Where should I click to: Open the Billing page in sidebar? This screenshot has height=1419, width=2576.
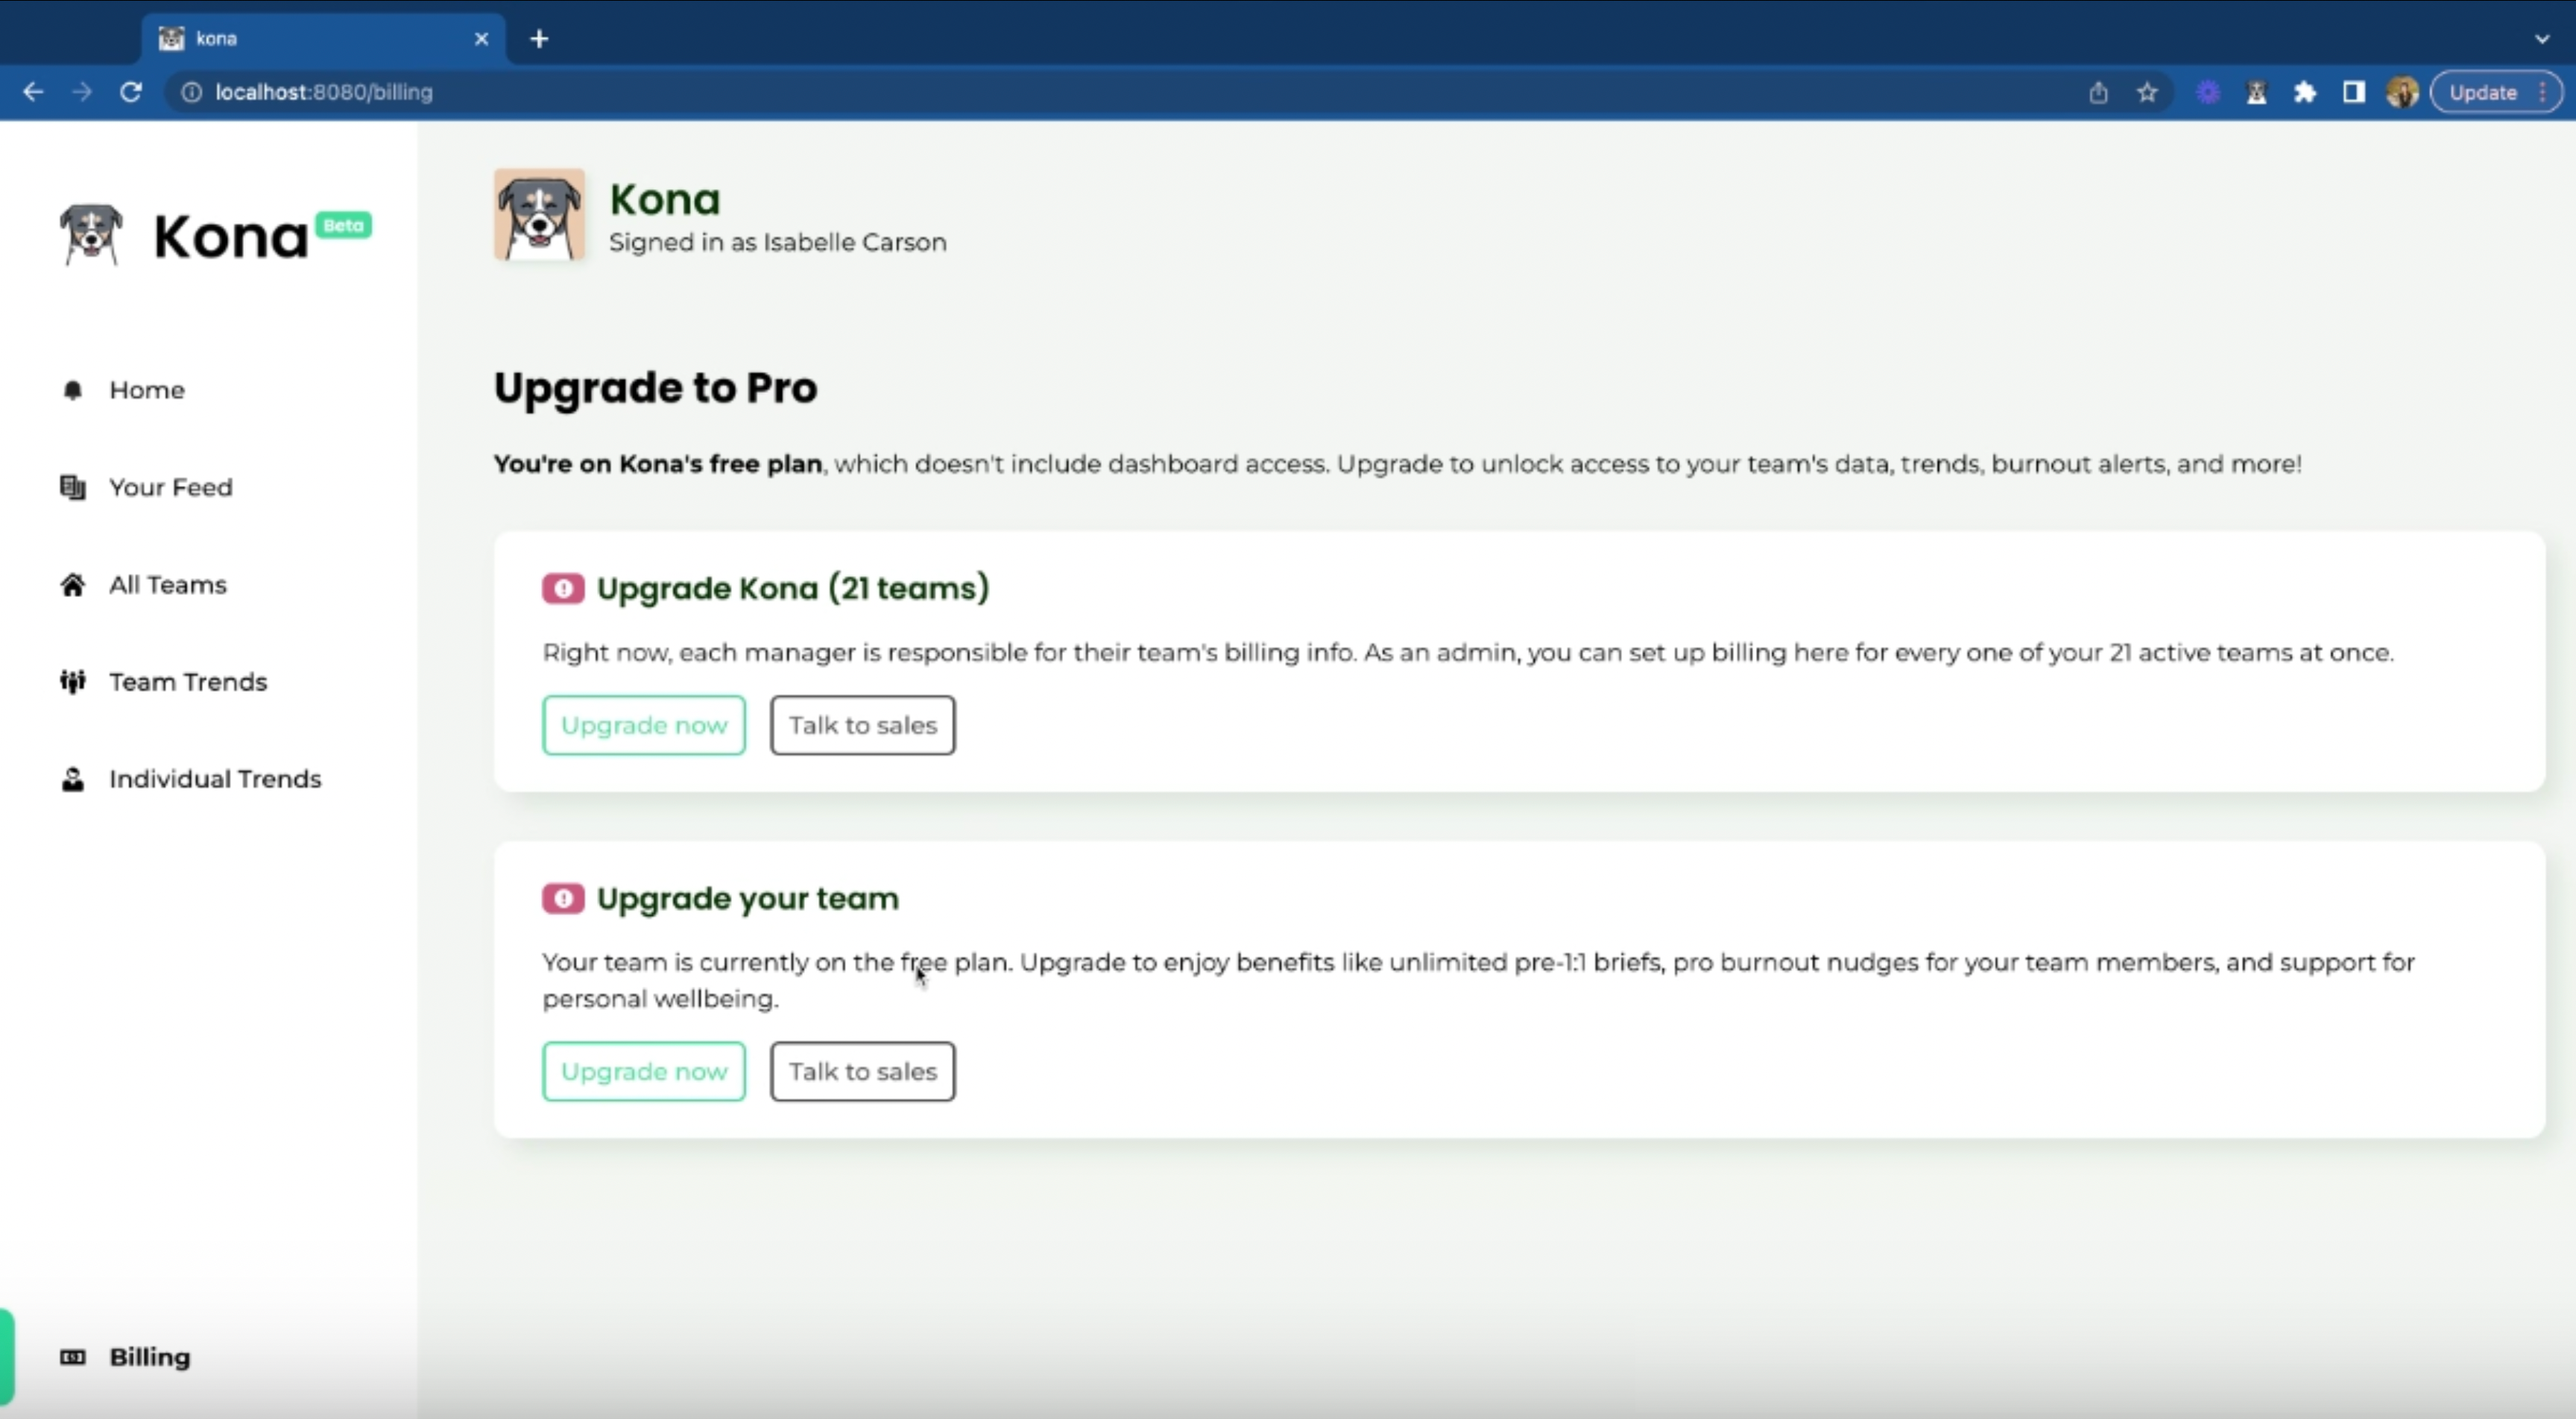point(149,1357)
